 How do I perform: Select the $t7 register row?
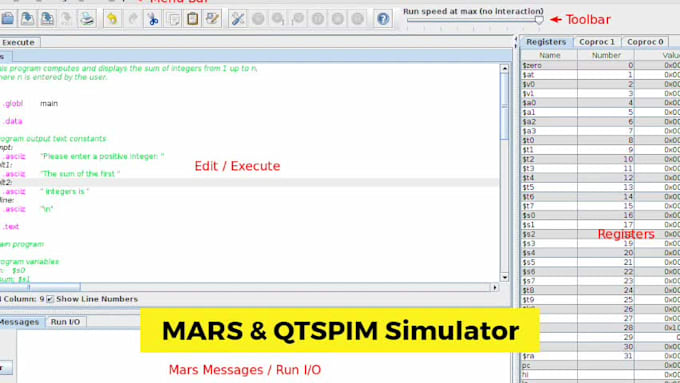point(601,206)
